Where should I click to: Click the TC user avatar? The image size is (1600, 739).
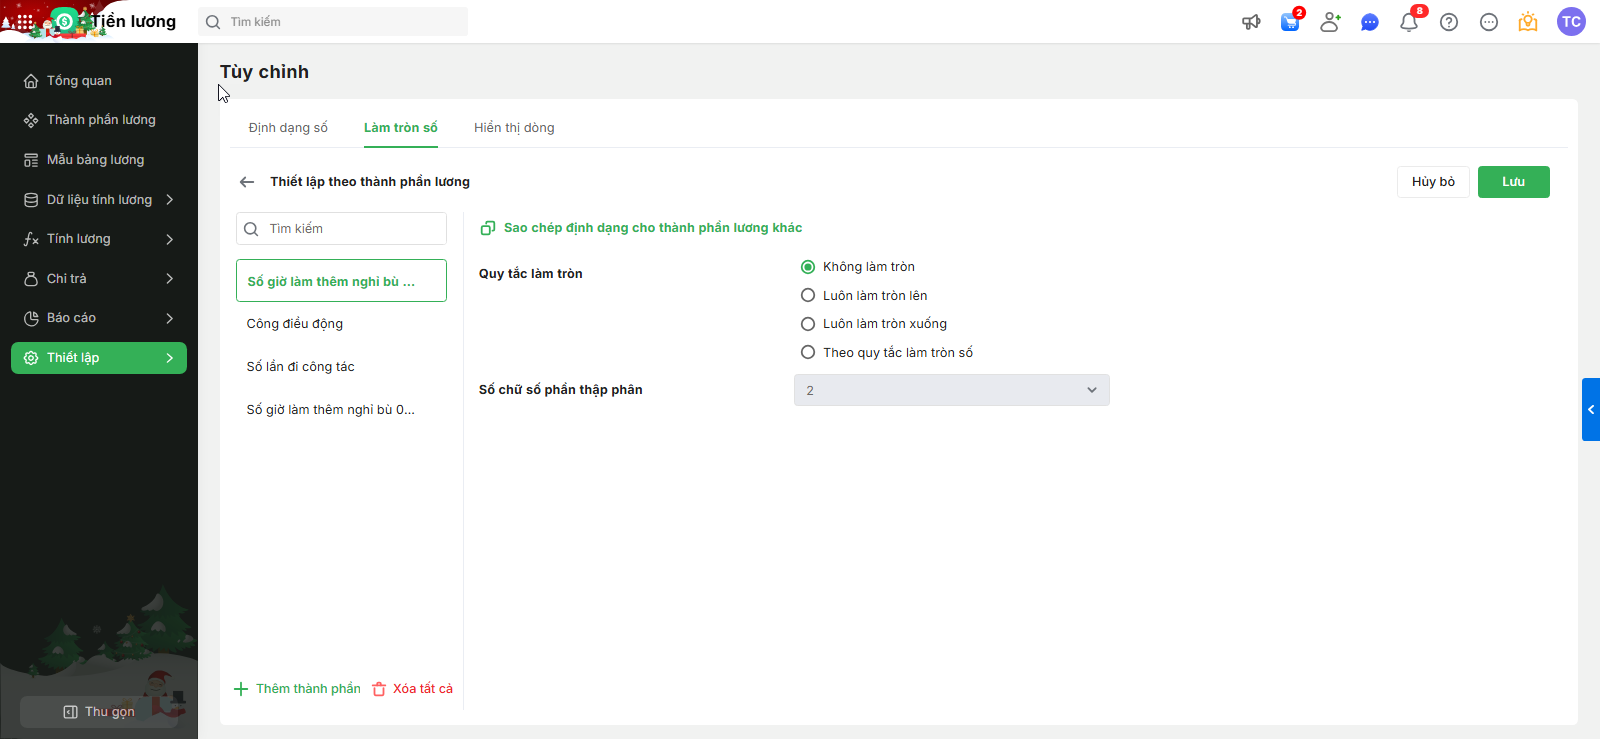point(1571,22)
